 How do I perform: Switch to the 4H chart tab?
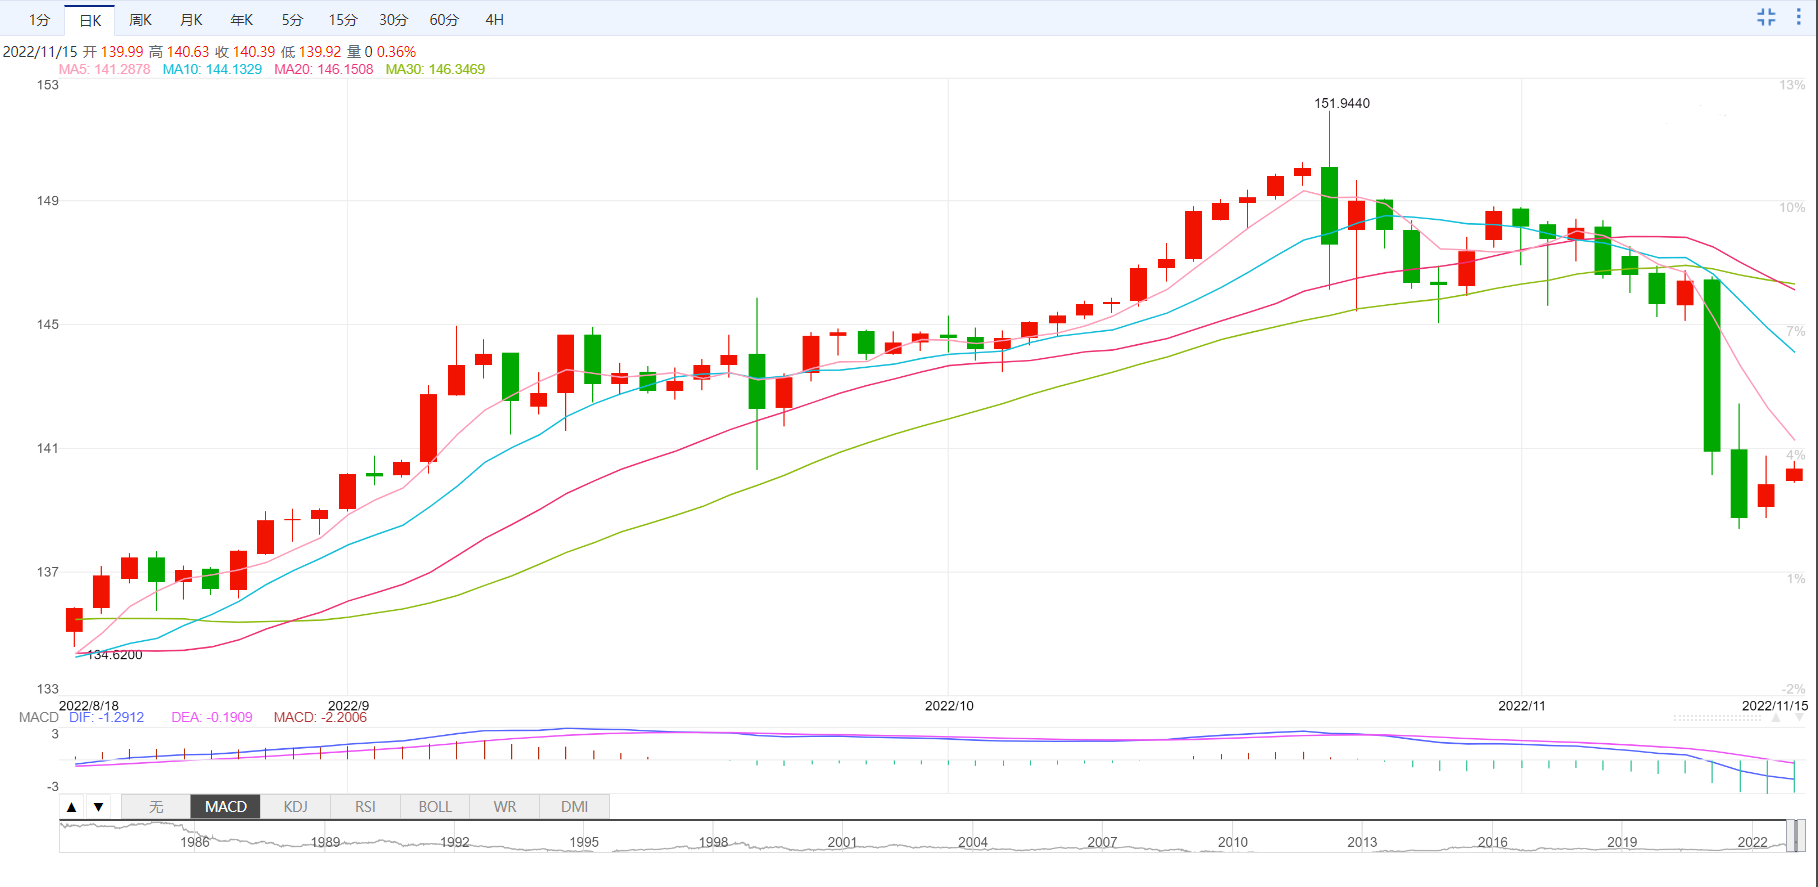click(x=494, y=20)
